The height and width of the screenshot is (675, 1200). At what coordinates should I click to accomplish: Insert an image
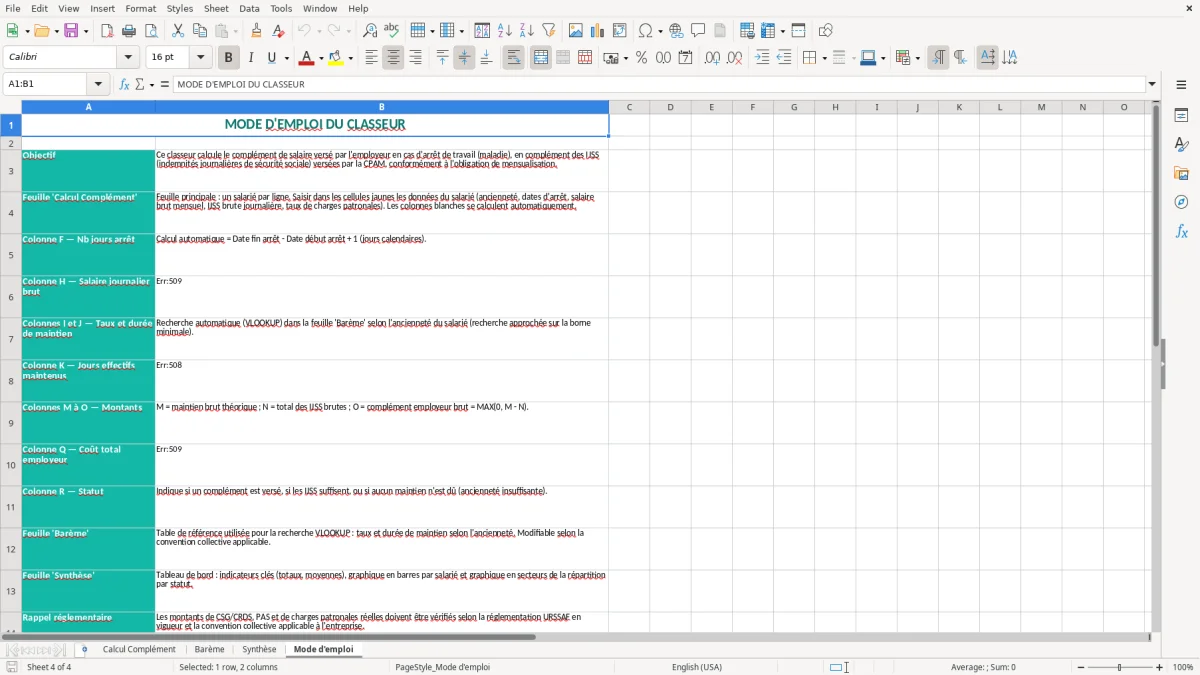(576, 31)
